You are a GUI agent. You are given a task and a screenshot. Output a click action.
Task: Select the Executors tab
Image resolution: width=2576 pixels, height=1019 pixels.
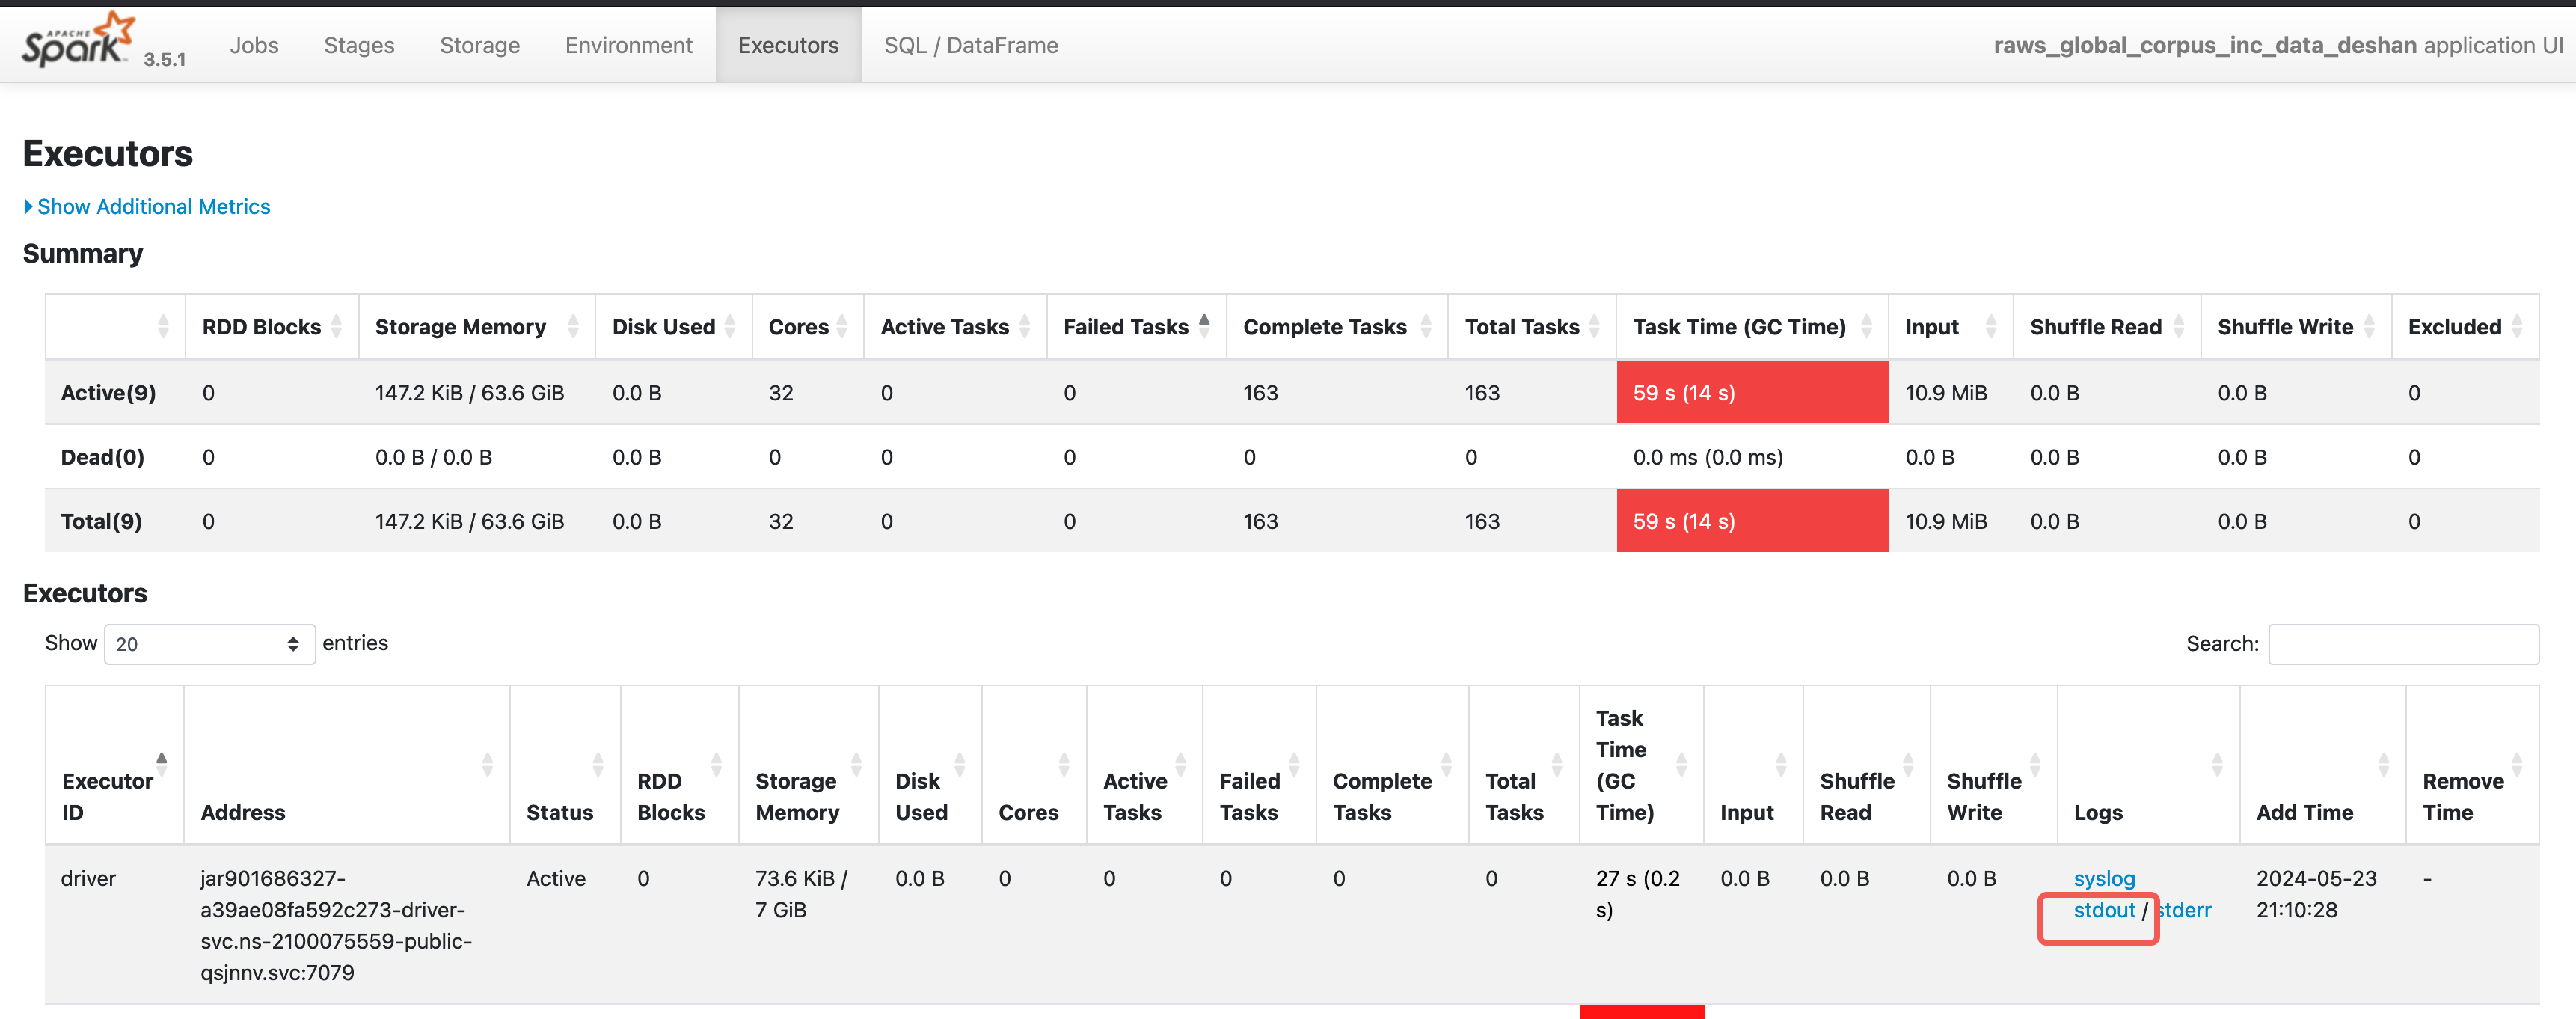coord(788,45)
